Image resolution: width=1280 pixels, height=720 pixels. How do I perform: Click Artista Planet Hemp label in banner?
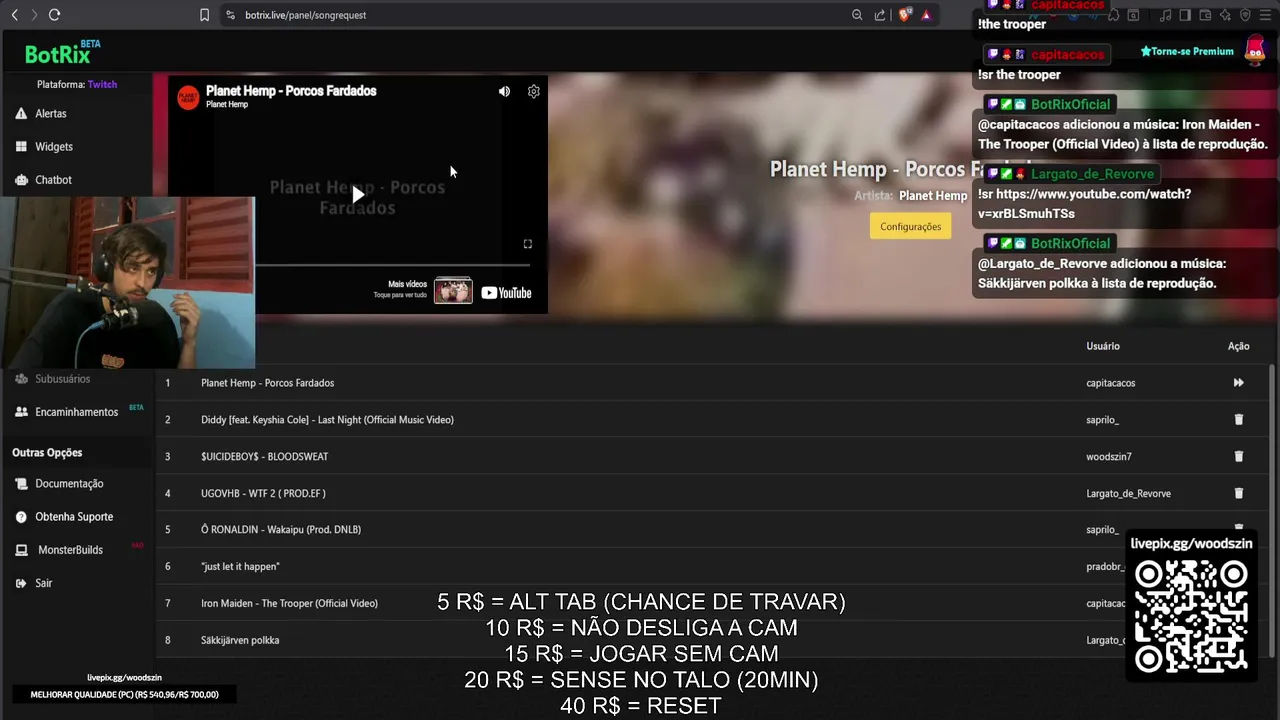click(911, 196)
